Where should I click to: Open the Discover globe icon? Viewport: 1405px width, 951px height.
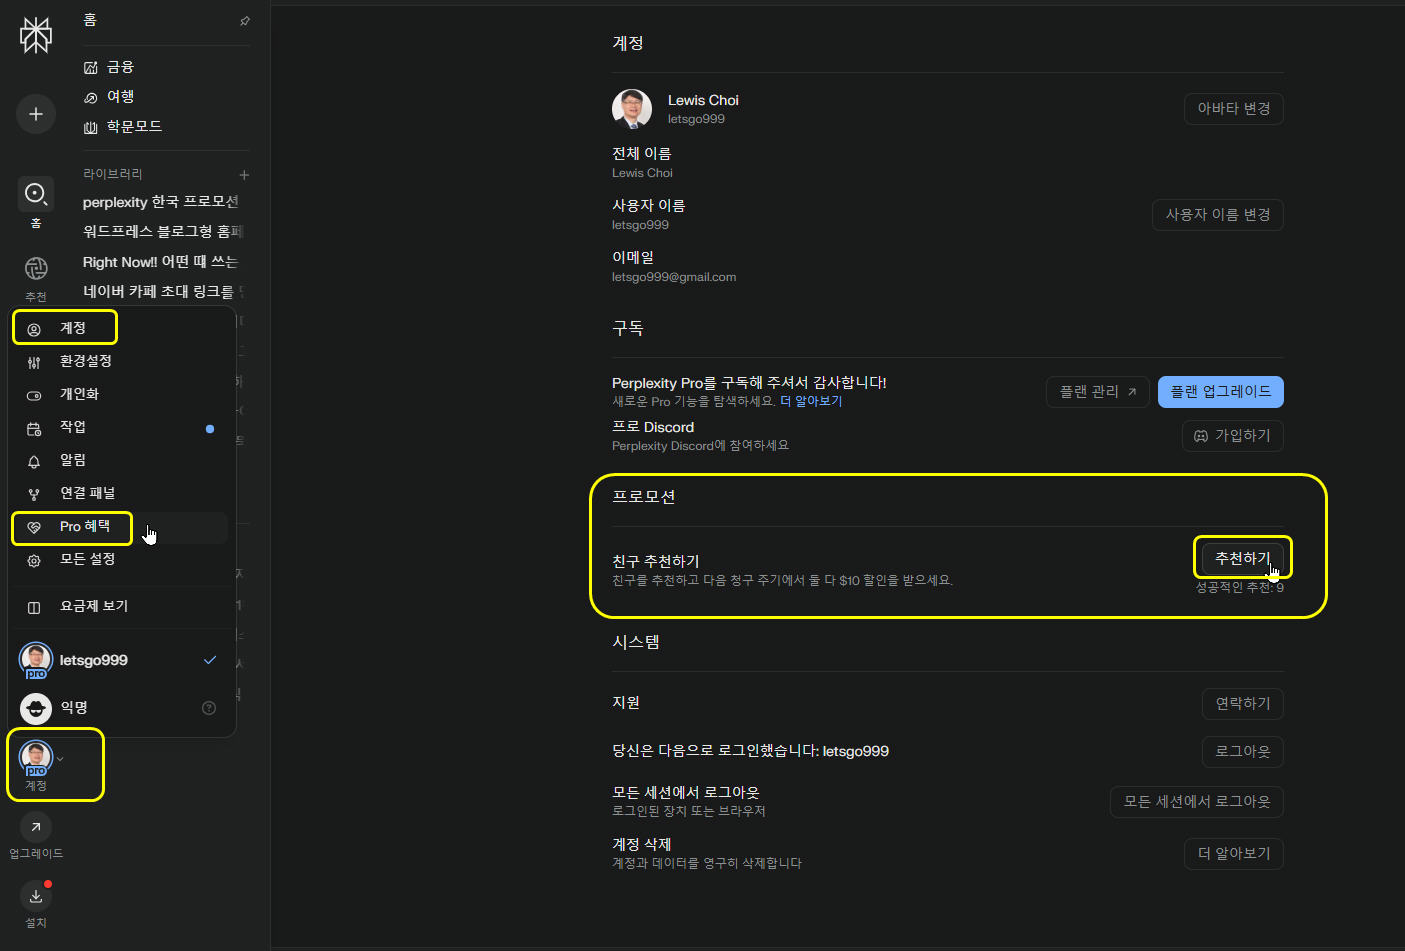(36, 268)
